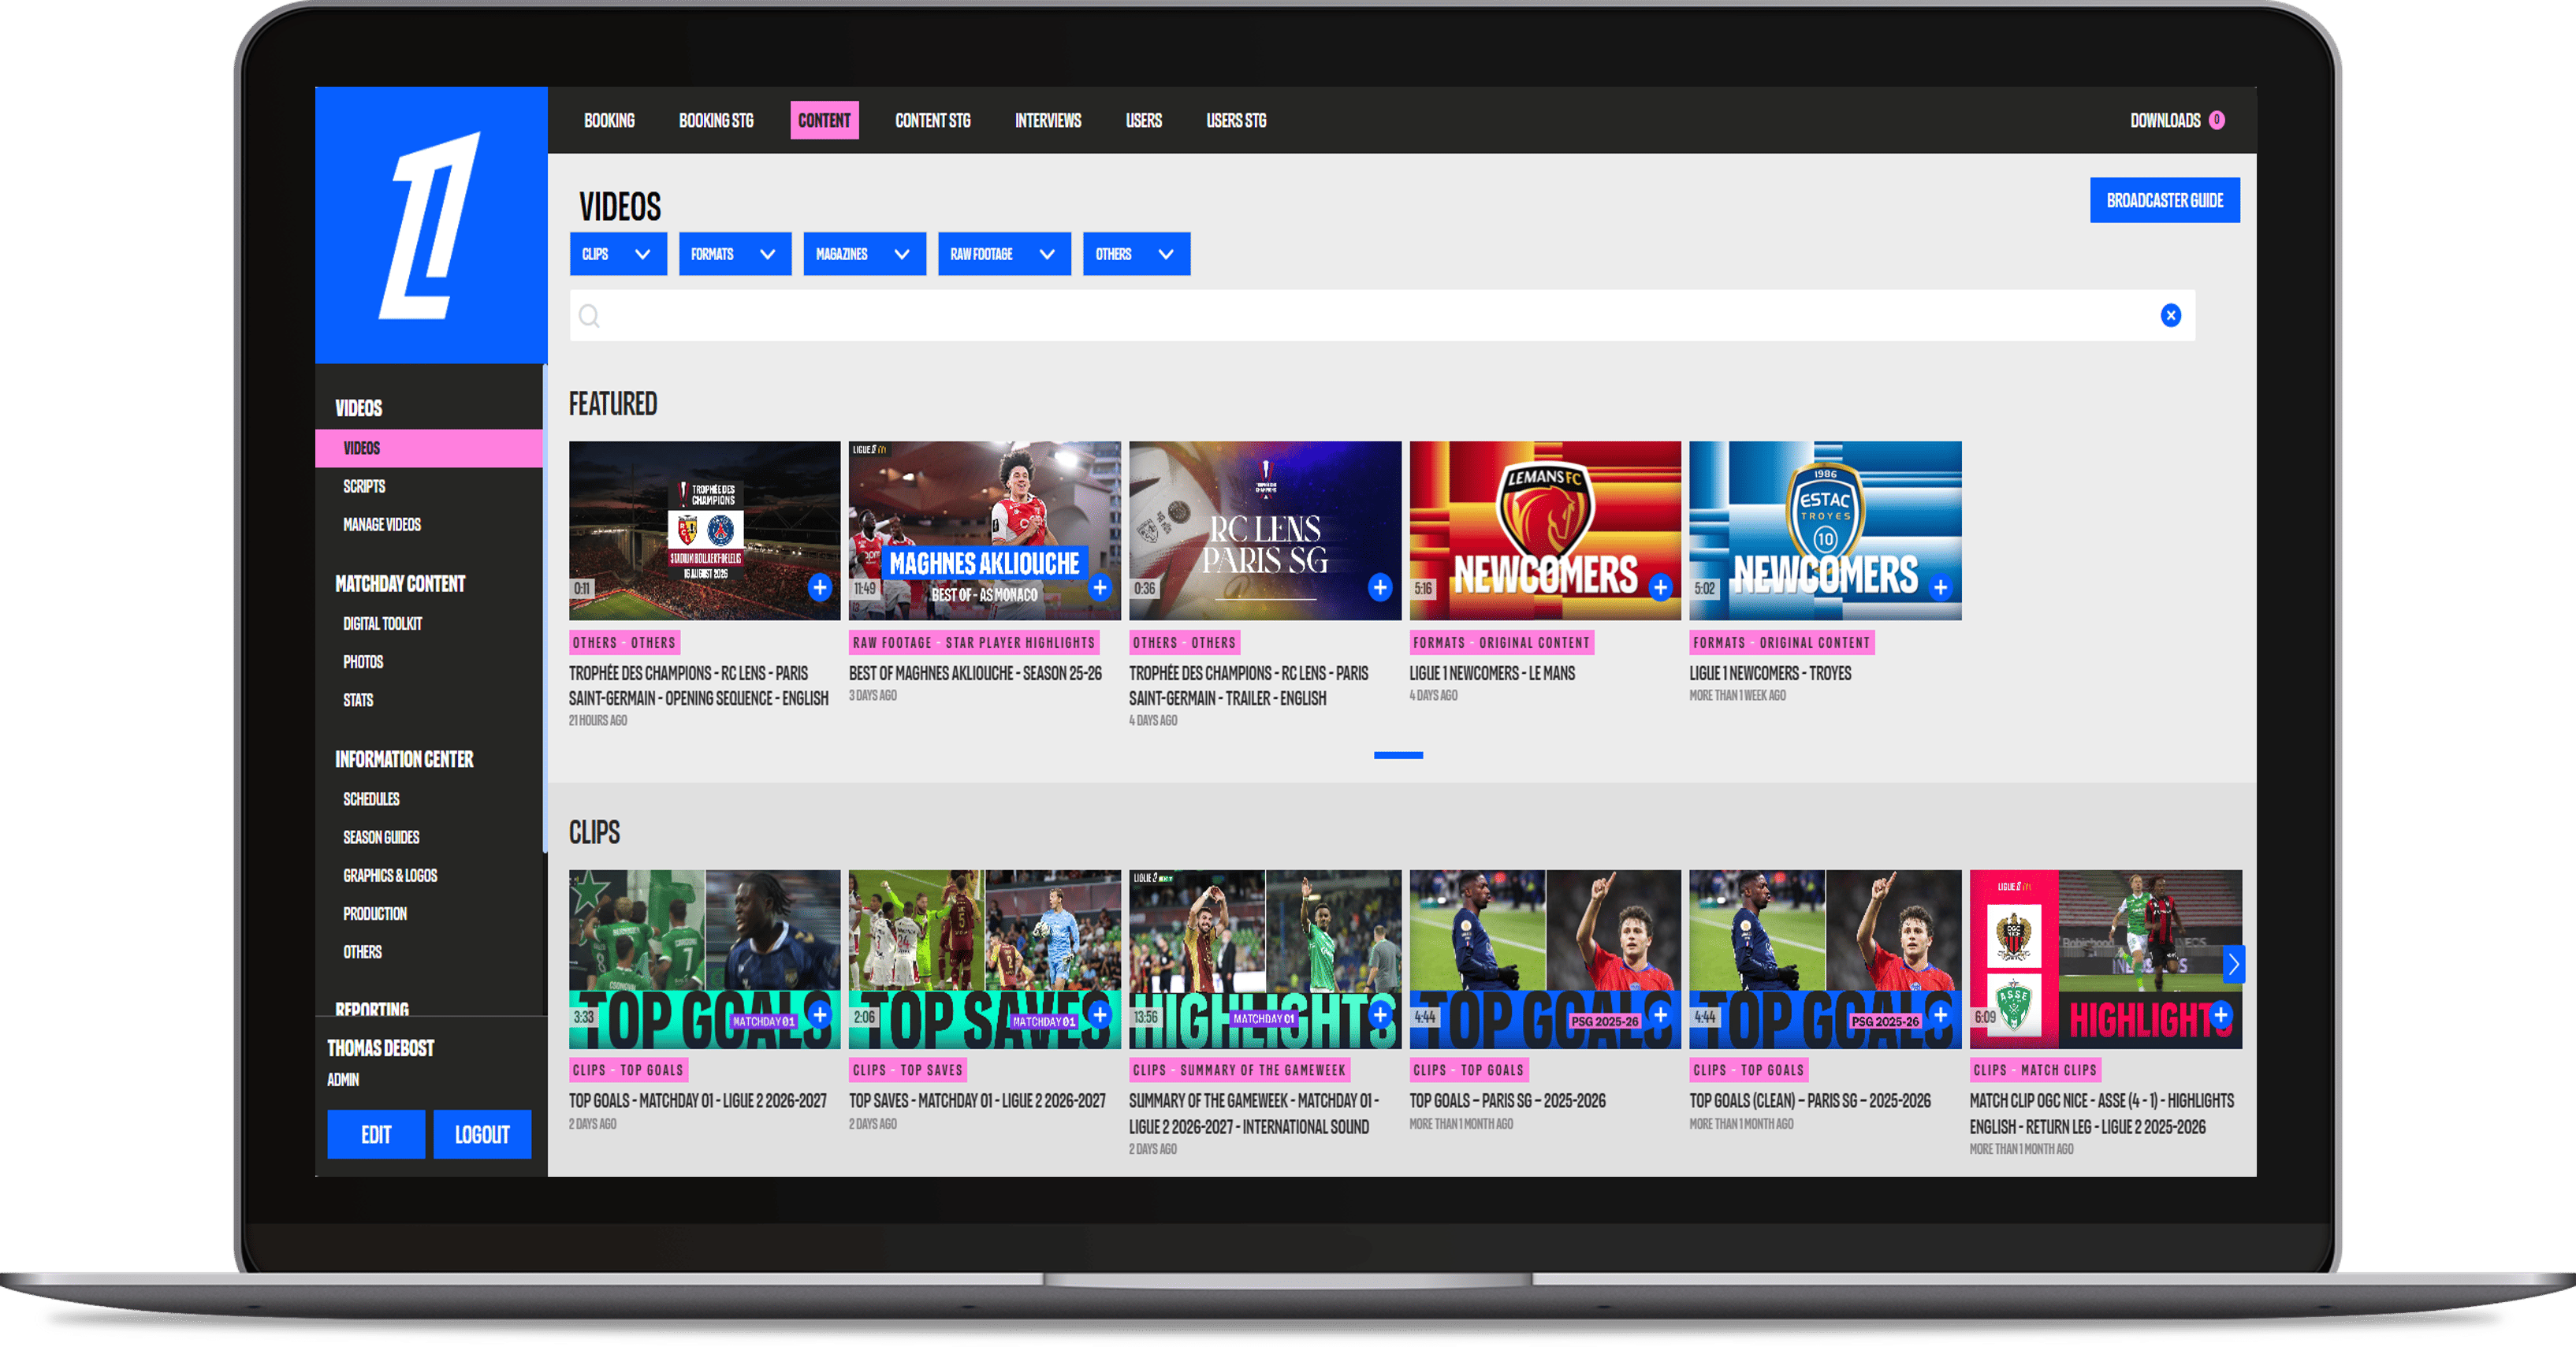Click the Clips - Top Saves tag
Screen dimensions: 2576x1347
coord(908,1069)
